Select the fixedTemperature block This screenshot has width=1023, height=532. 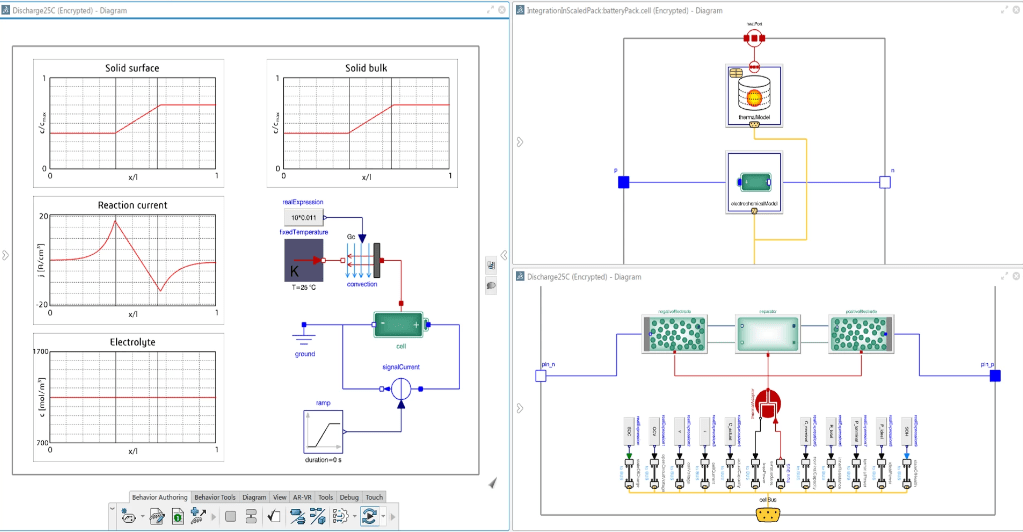(302, 259)
